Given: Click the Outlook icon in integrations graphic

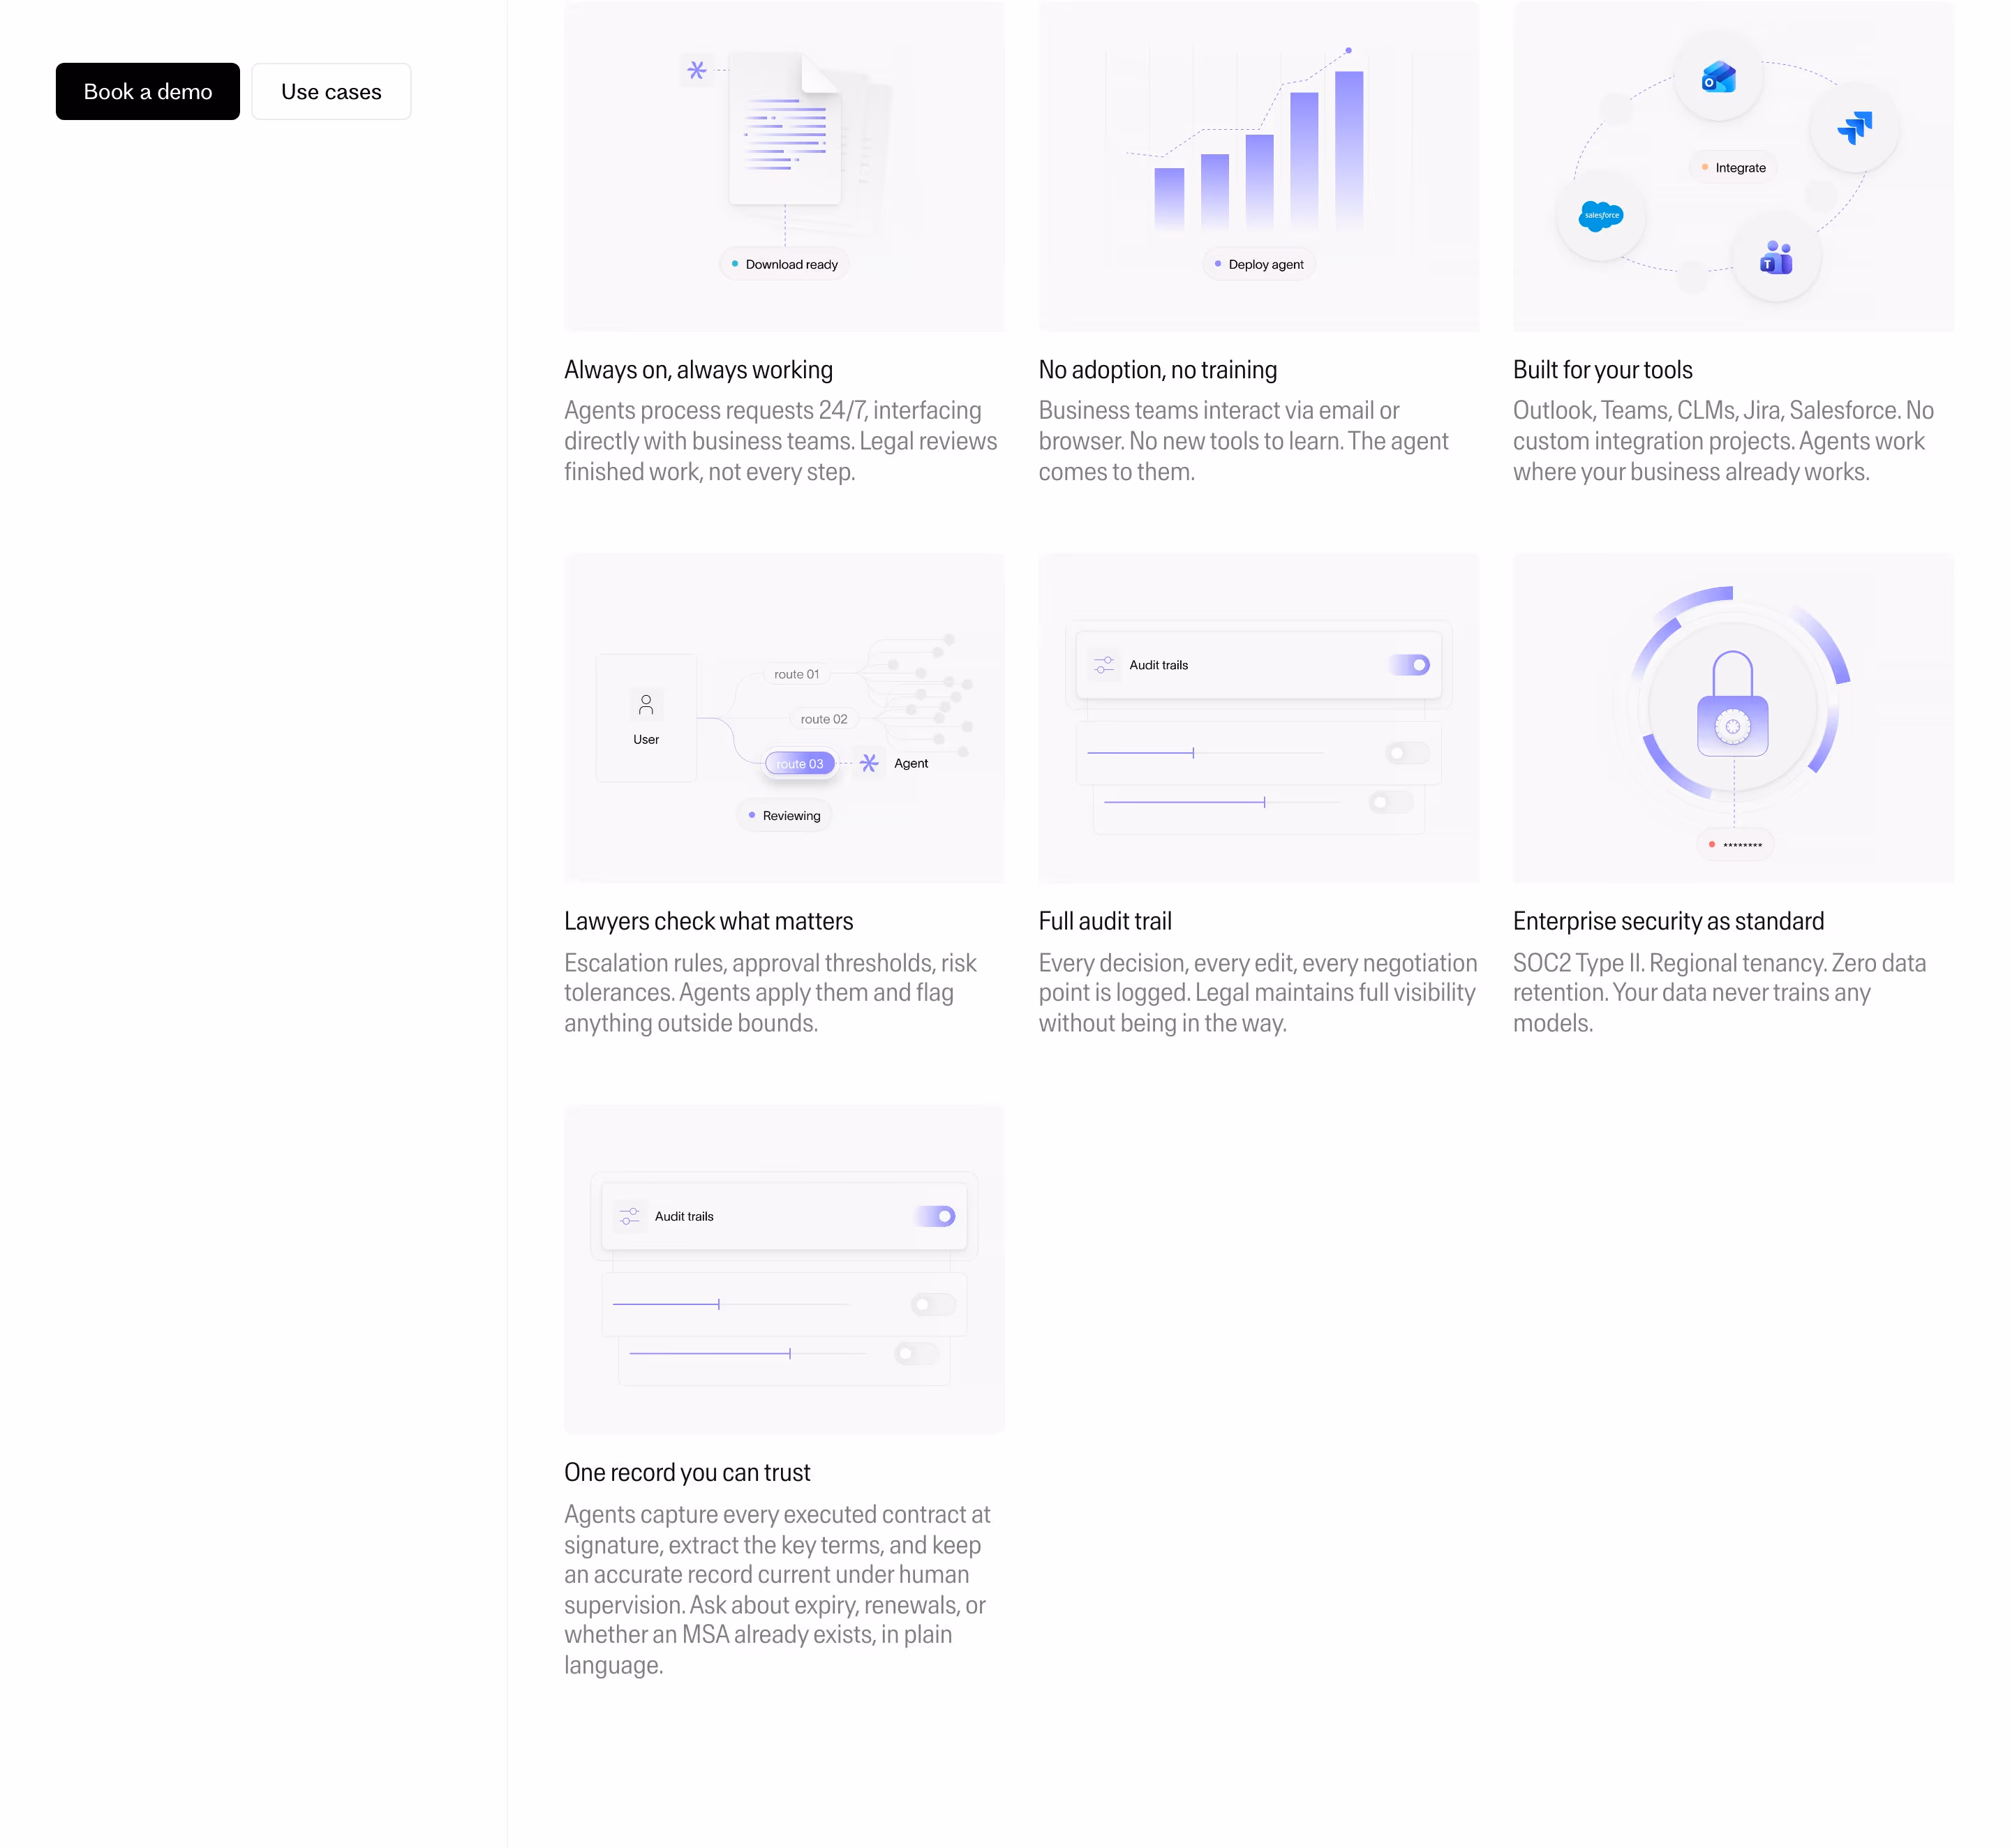Looking at the screenshot, I should pos(1718,77).
